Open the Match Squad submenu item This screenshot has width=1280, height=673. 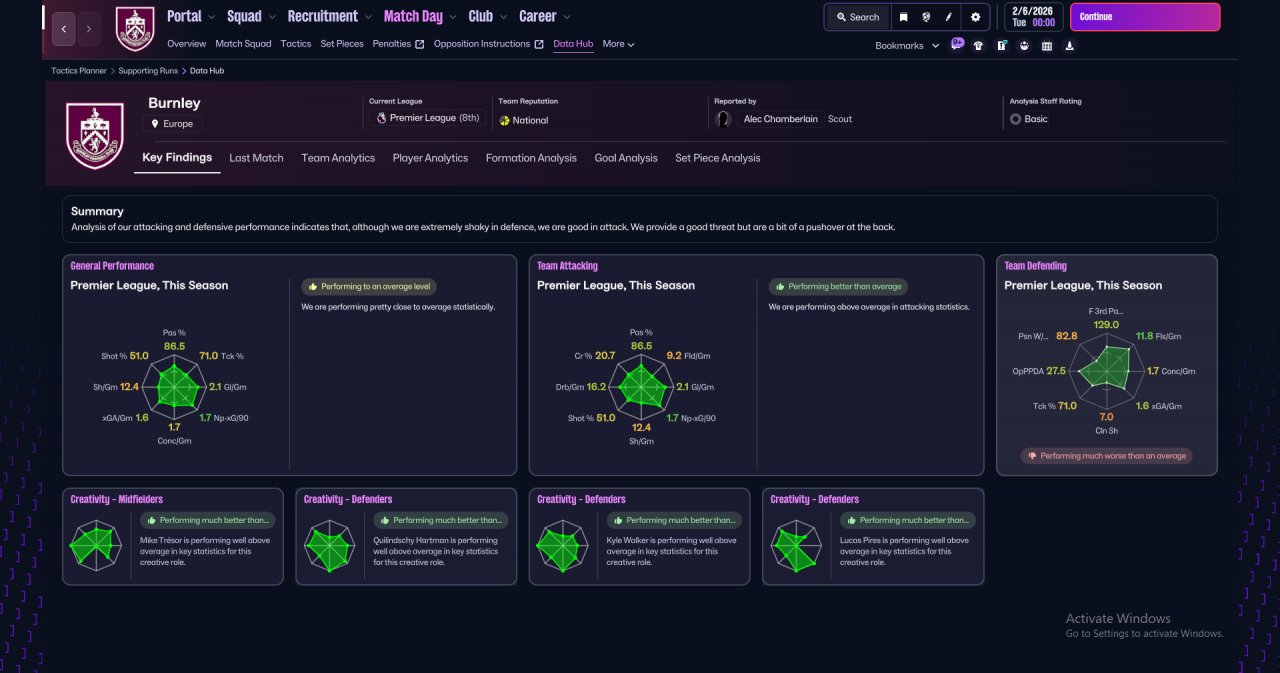(x=243, y=44)
